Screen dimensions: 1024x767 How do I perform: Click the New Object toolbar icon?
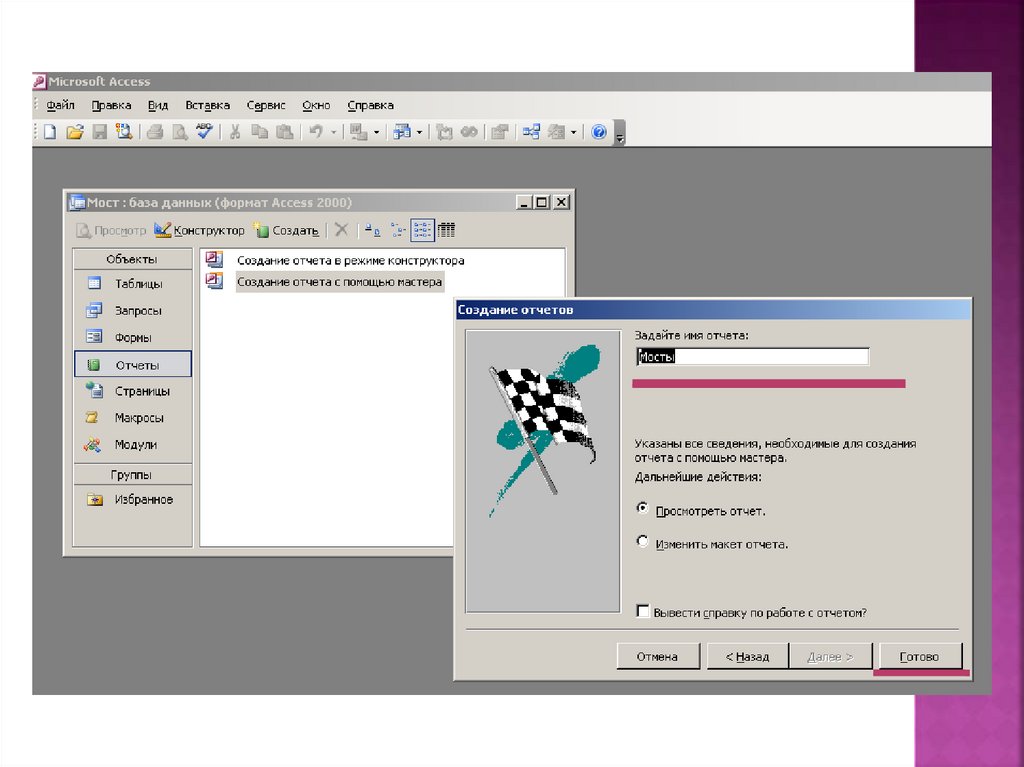click(x=556, y=132)
